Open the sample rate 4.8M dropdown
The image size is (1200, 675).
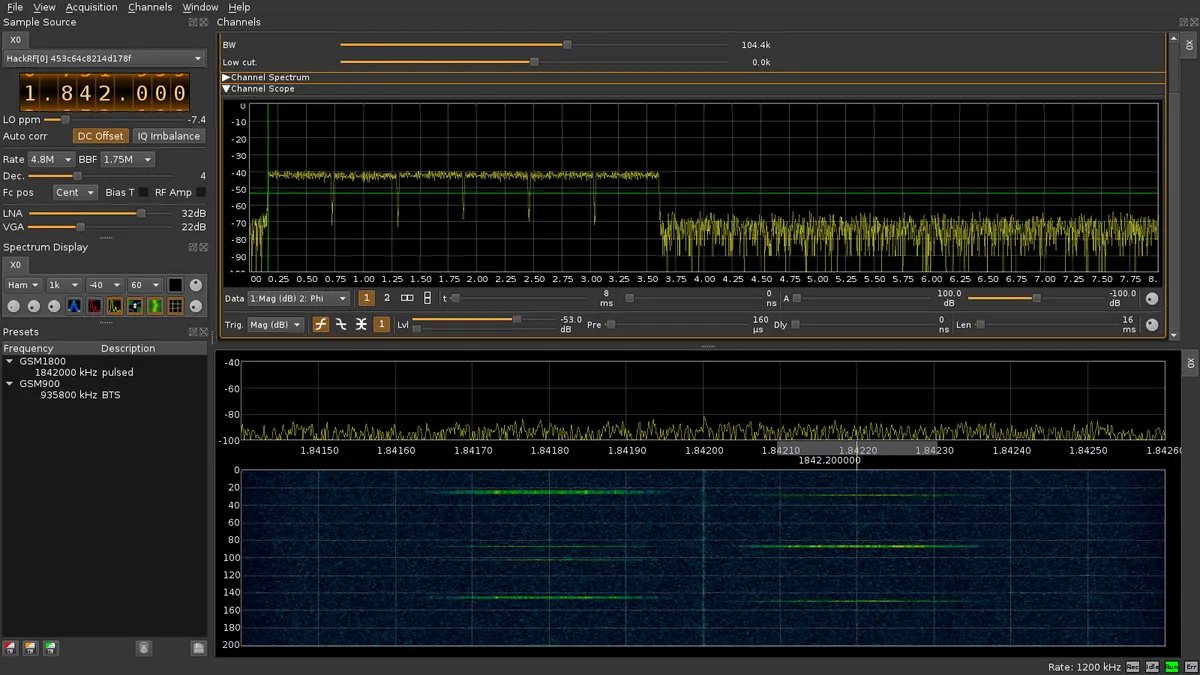click(52, 159)
